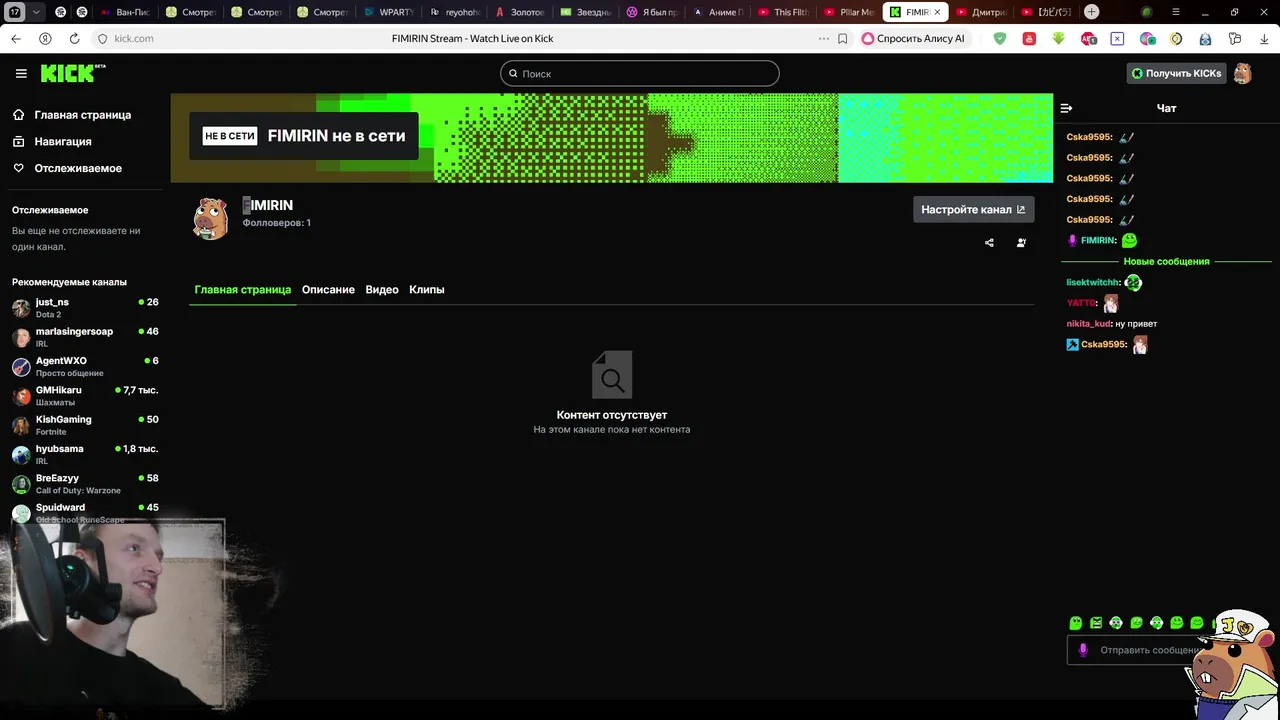
Task: Switch to the Видео tab
Action: click(x=382, y=289)
